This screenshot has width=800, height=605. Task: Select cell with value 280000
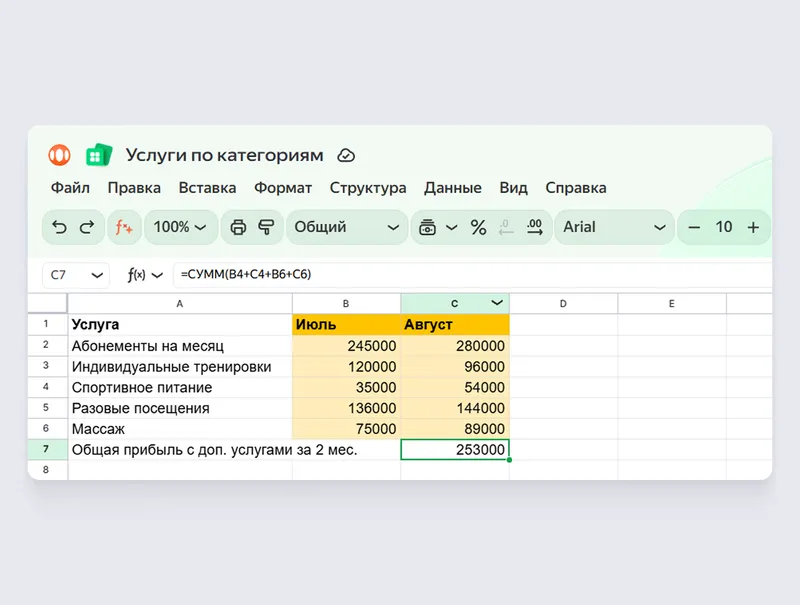455,345
